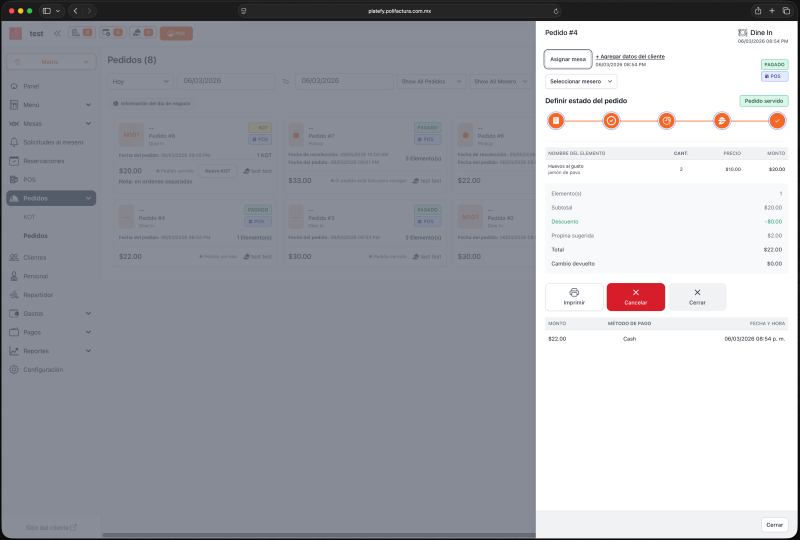Collapse the Pedidos sidebar section
This screenshot has width=800, height=540.
[x=51, y=198]
